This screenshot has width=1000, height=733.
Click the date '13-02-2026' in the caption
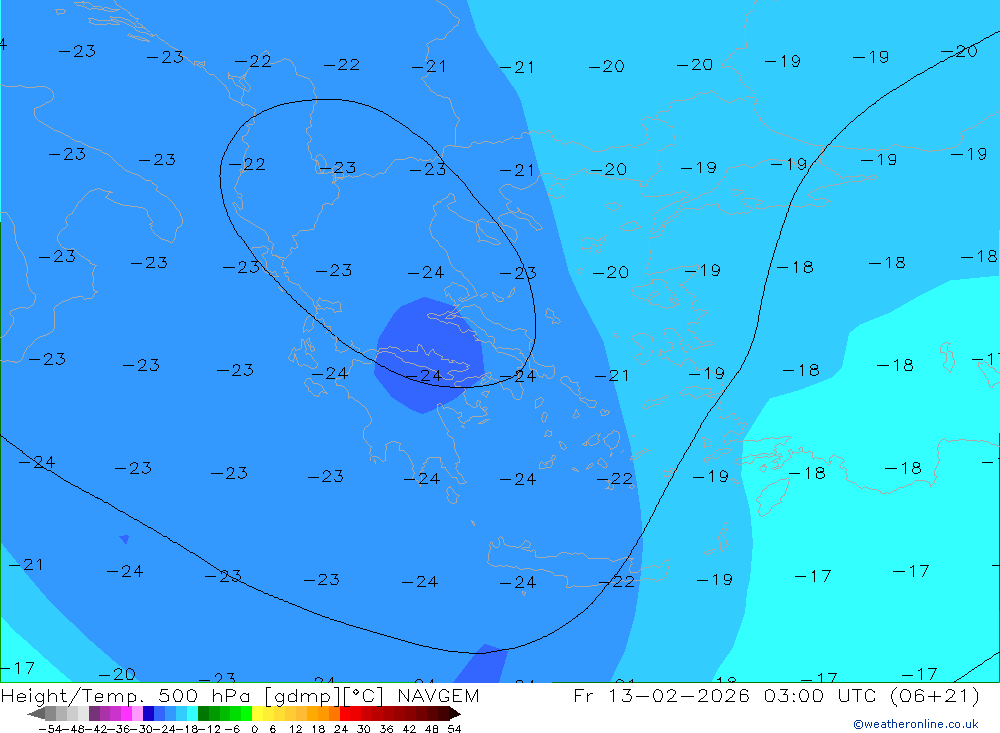[679, 695]
